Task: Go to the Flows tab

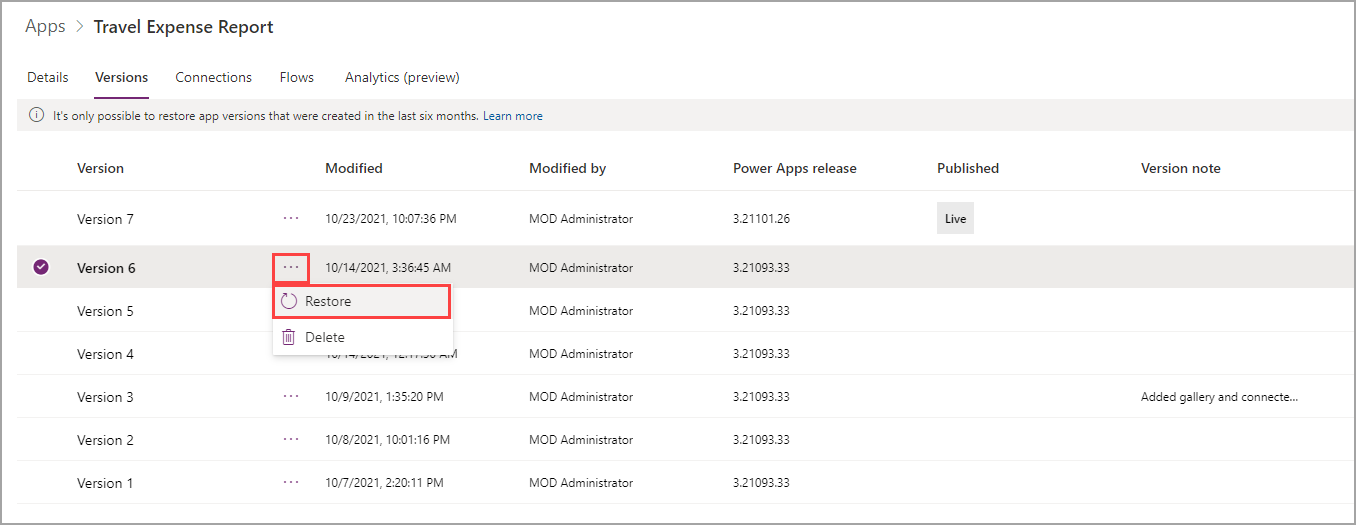Action: [x=297, y=77]
